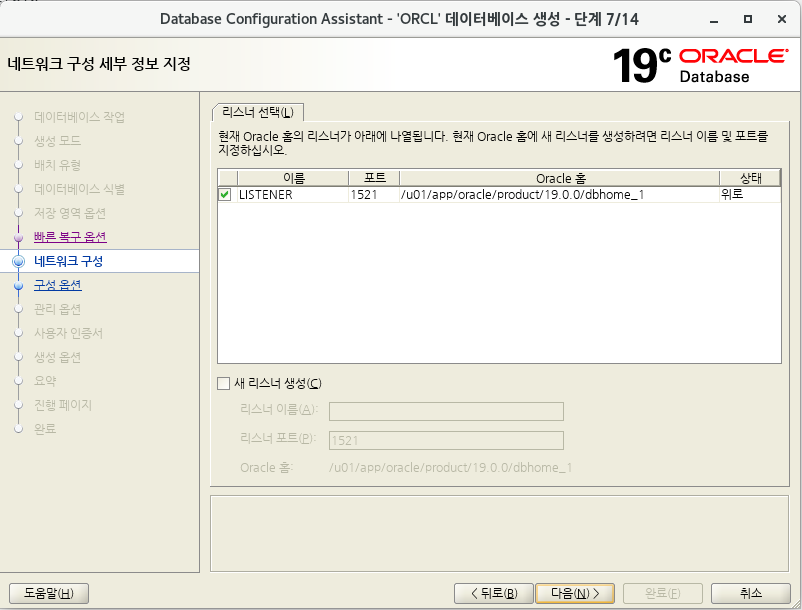This screenshot has height=610, width=802.
Task: Select the 리스너 선택 tab
Action: pos(258,112)
